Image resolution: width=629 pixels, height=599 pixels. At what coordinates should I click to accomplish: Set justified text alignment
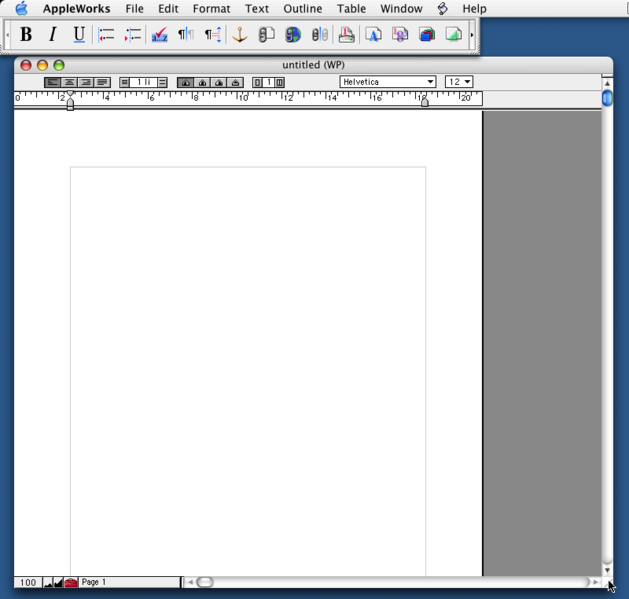pyautogui.click(x=102, y=83)
